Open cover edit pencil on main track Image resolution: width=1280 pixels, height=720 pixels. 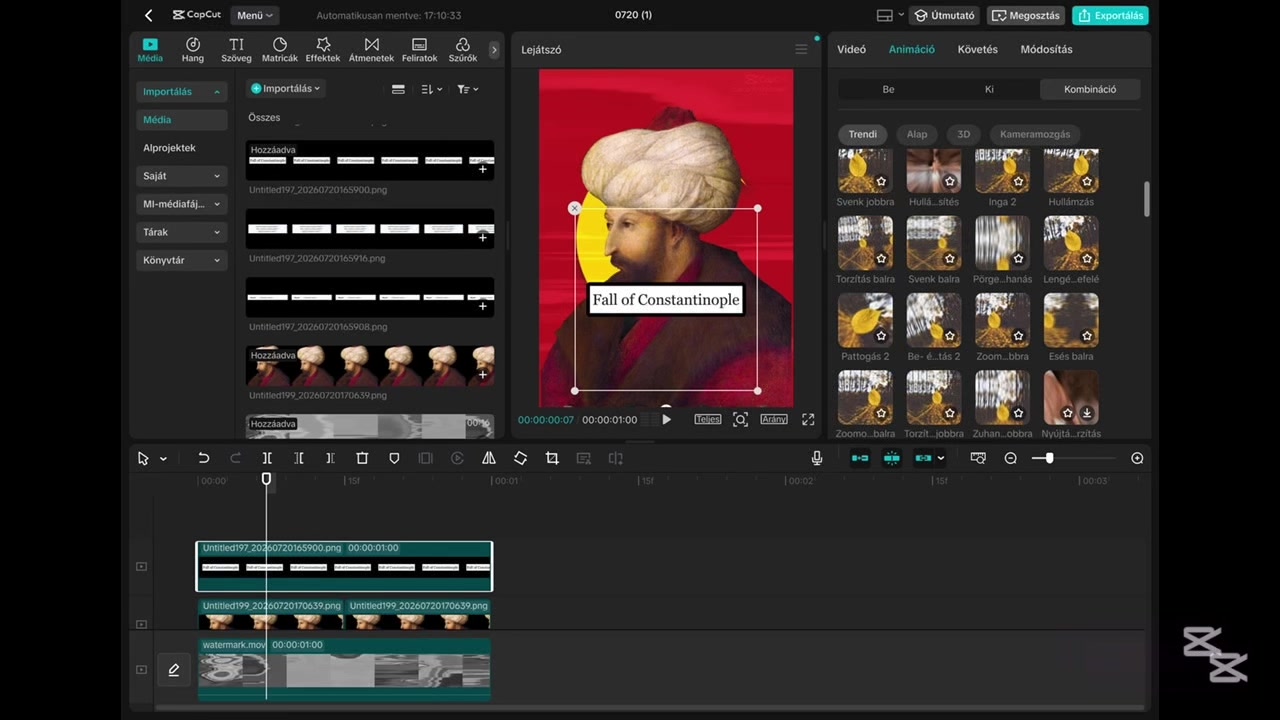click(x=173, y=670)
